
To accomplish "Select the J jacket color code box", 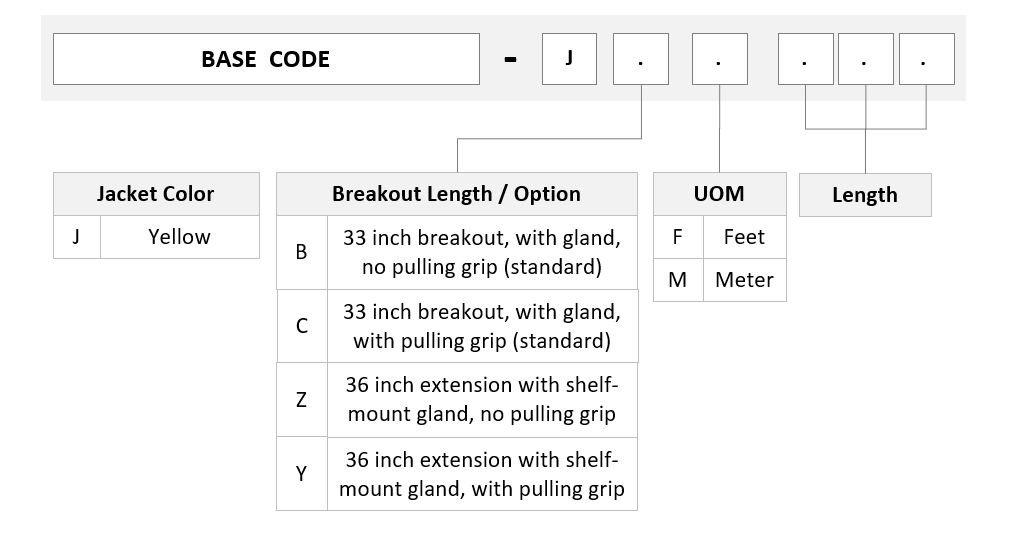I will click(569, 59).
